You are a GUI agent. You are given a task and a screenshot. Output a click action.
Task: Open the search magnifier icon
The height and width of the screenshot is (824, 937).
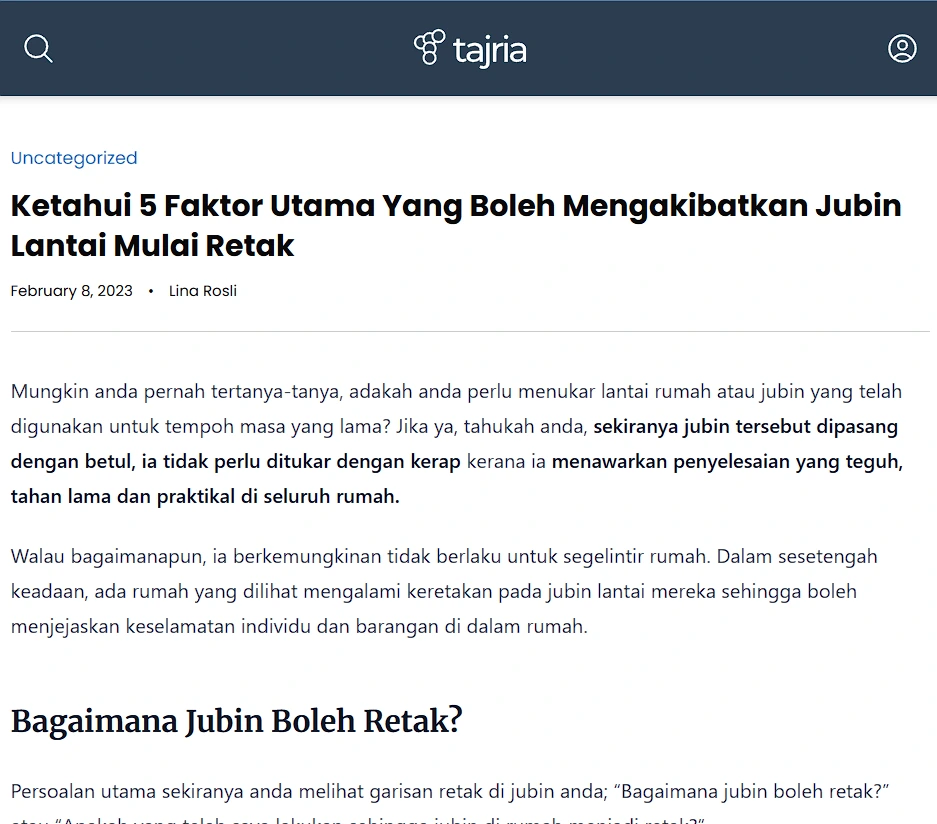[38, 48]
